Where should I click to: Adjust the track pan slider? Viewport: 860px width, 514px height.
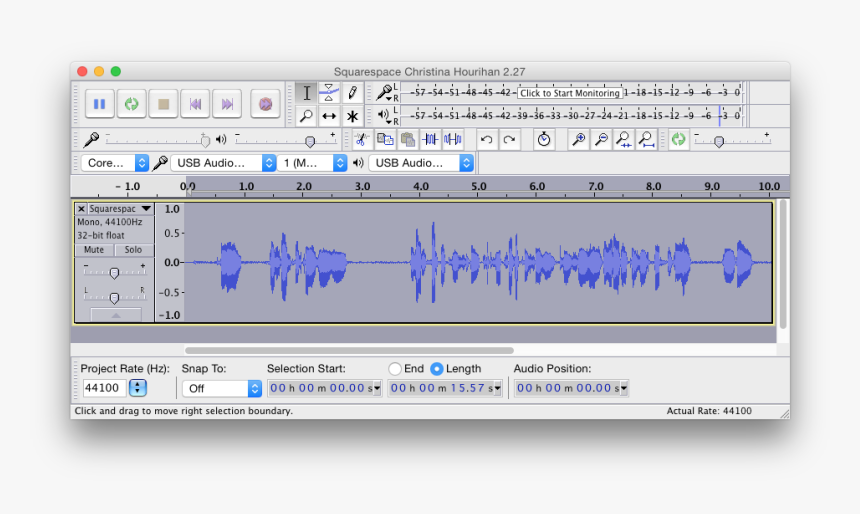pos(114,297)
